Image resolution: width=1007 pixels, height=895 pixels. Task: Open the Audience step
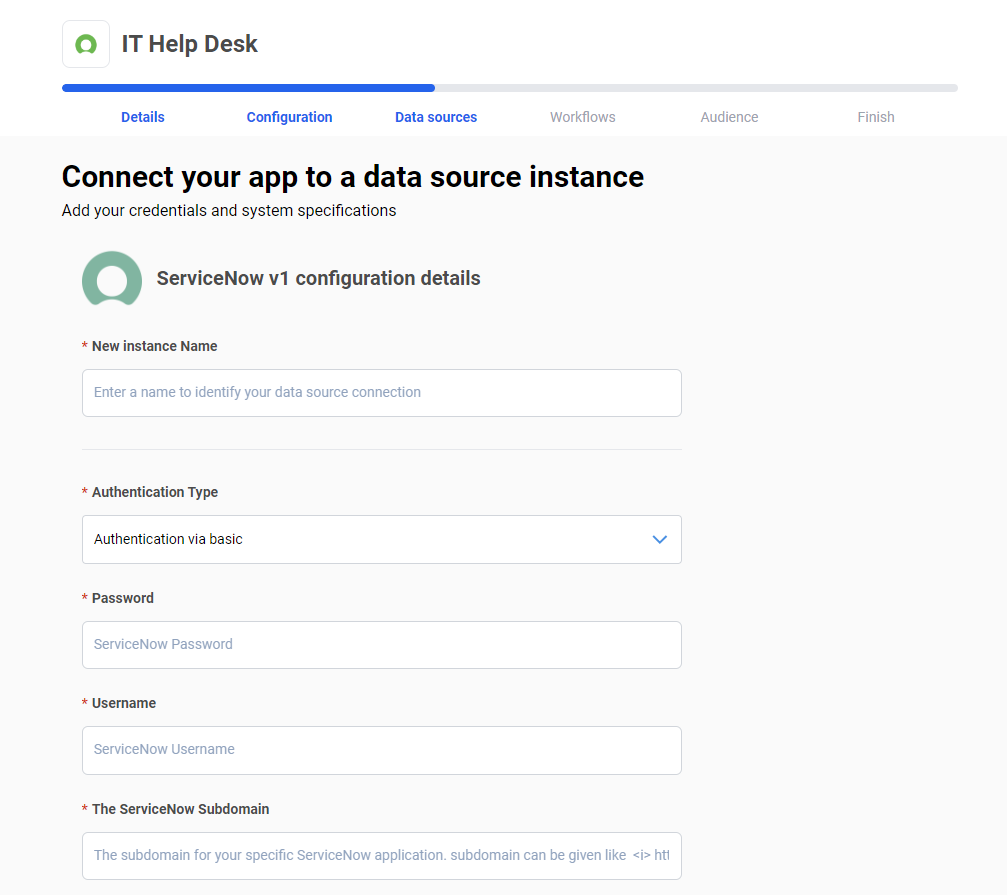coord(730,117)
